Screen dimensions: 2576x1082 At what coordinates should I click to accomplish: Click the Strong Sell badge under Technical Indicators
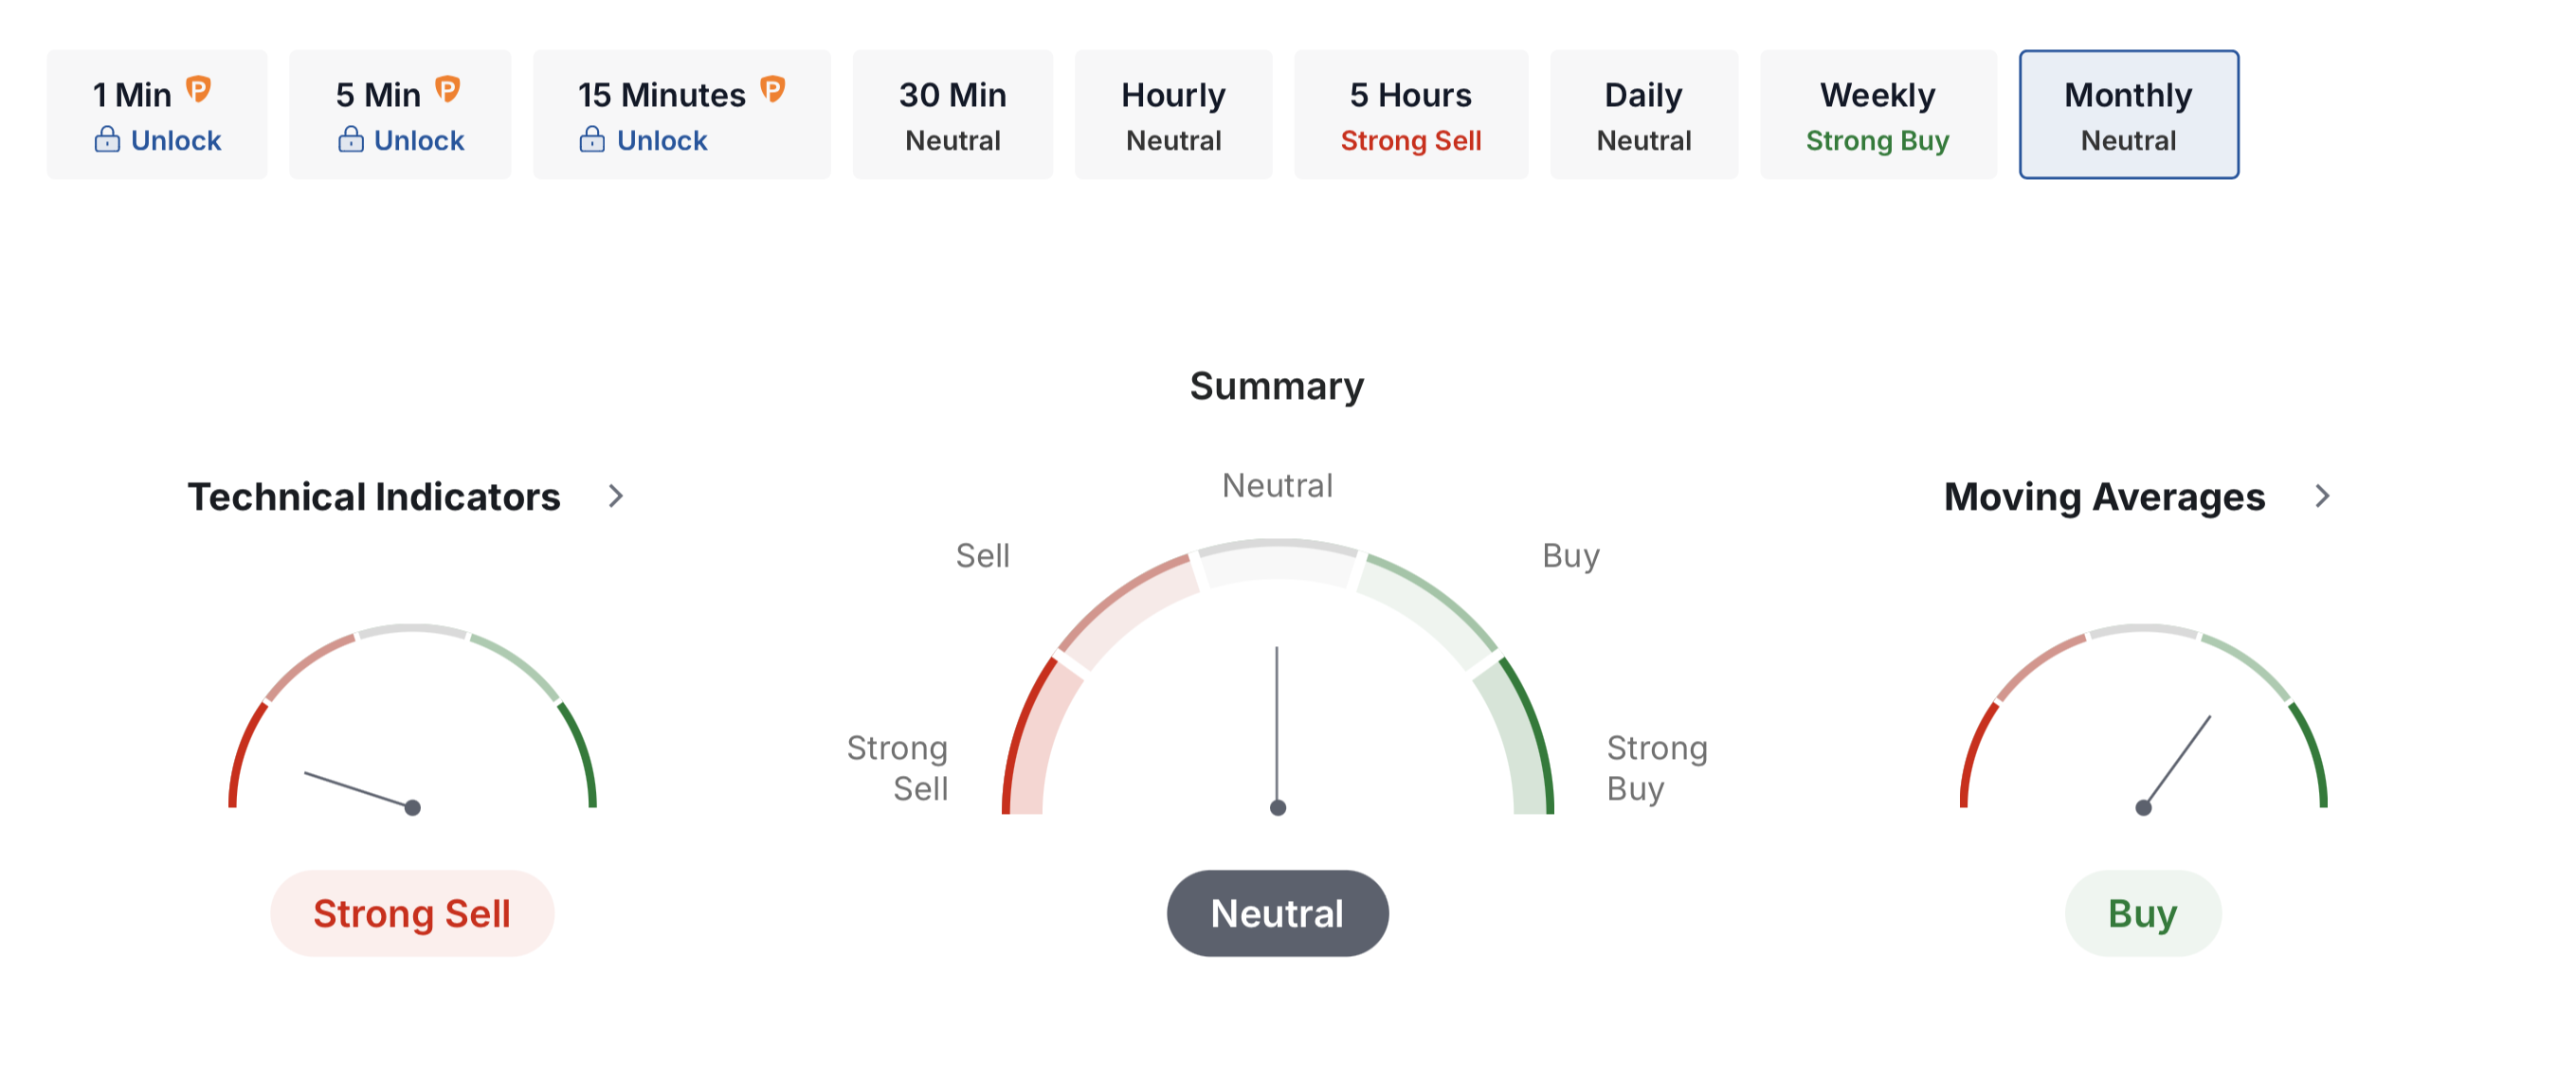coord(412,913)
